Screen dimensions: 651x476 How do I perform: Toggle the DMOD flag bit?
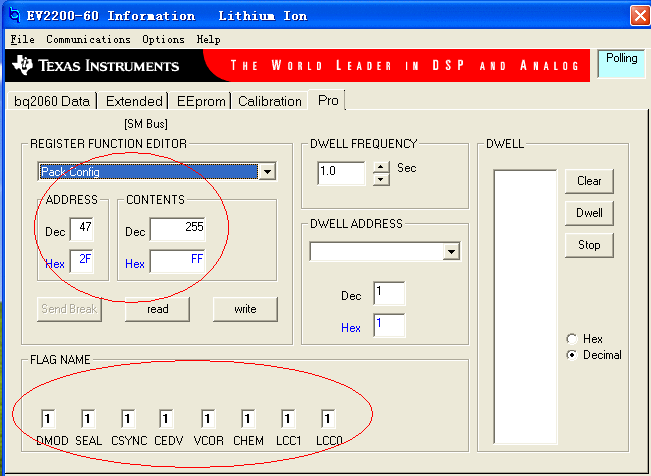tap(48, 419)
